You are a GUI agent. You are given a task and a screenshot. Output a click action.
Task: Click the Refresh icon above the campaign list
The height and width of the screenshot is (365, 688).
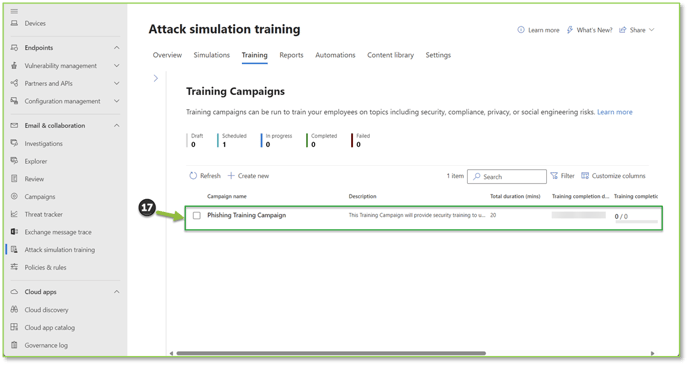pyautogui.click(x=193, y=176)
